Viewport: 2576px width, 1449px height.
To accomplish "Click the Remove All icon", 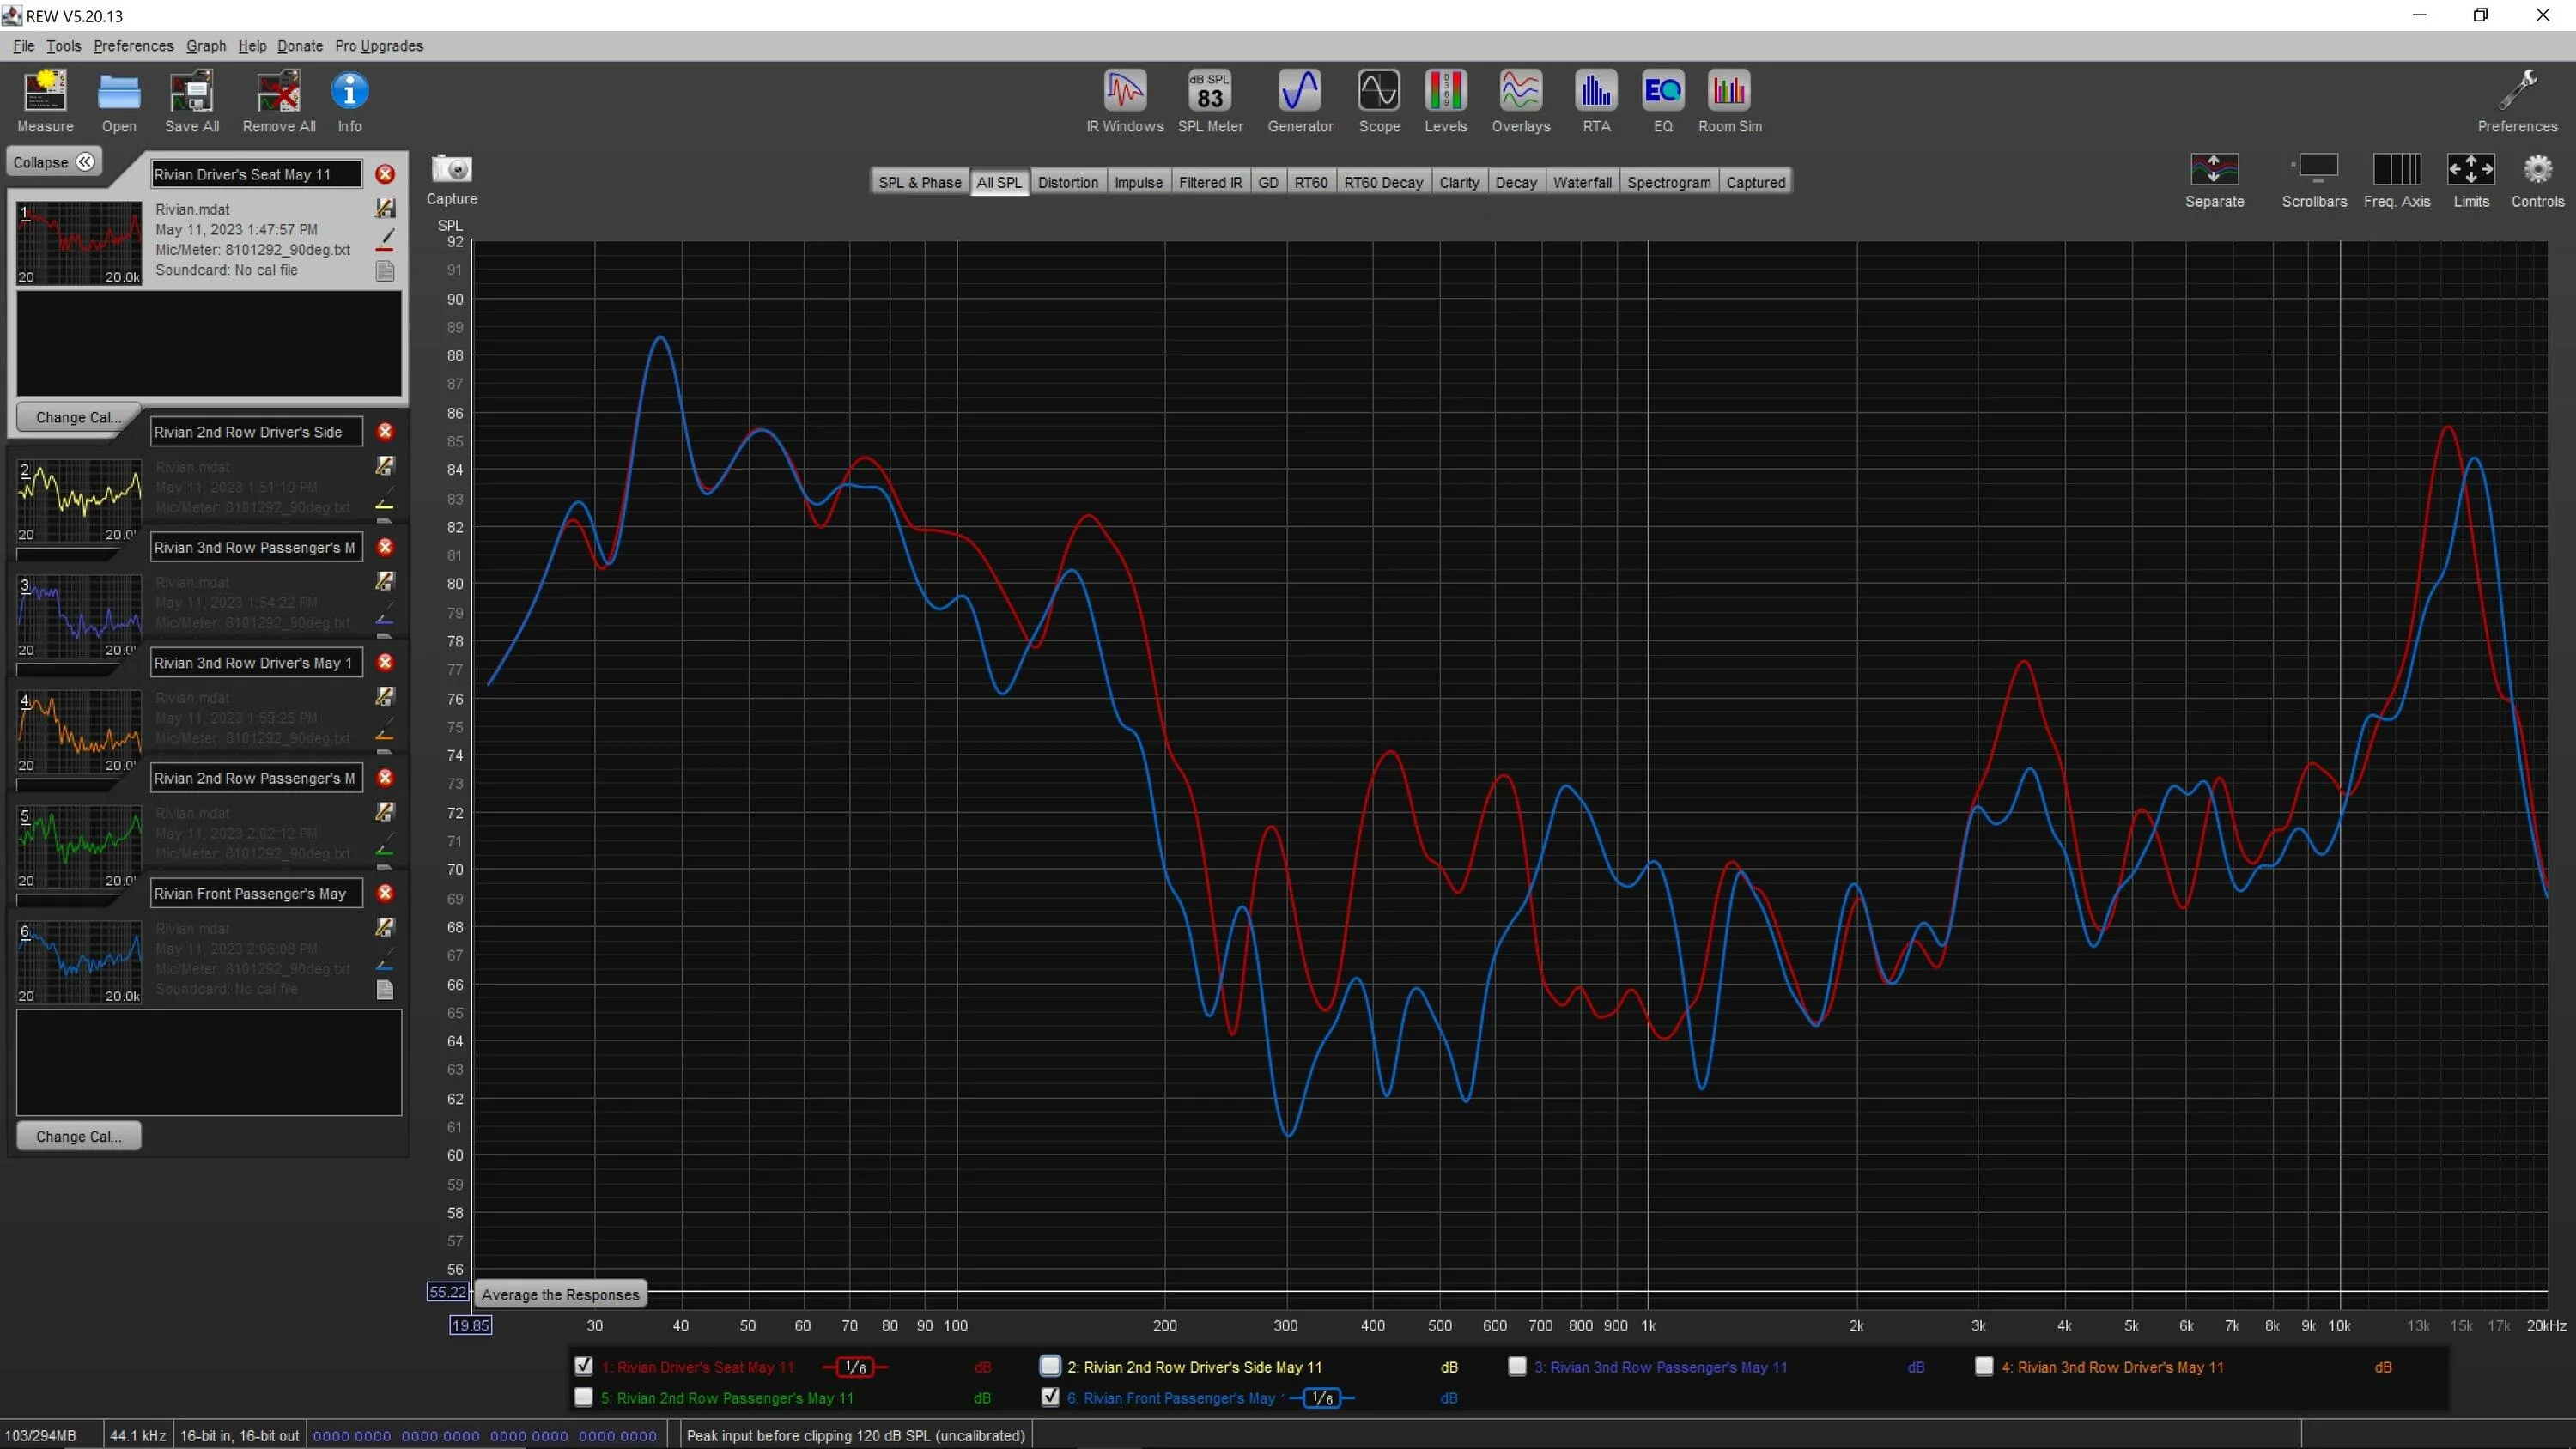I will 279,101.
